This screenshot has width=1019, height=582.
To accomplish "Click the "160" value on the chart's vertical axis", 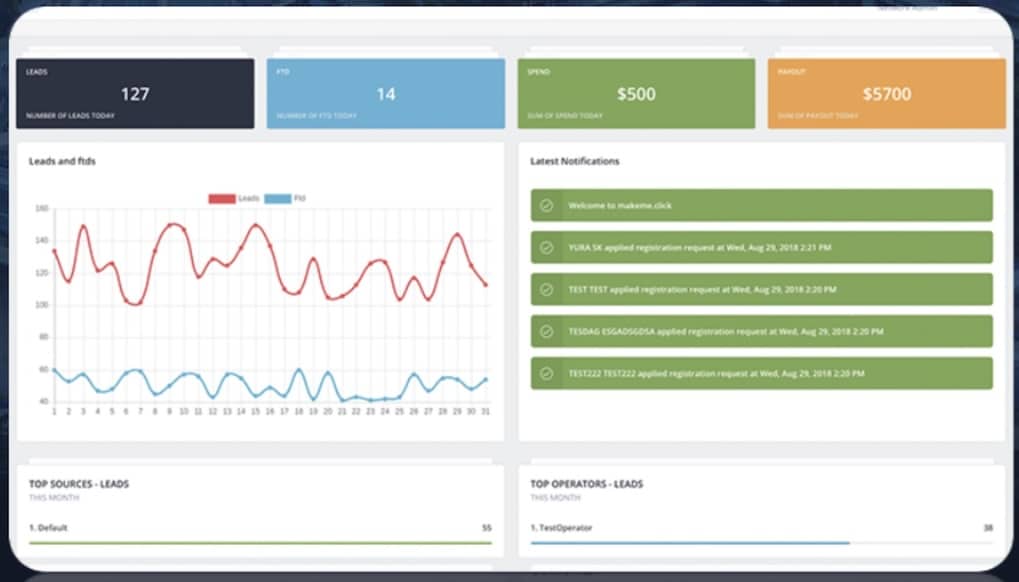I will [x=42, y=209].
